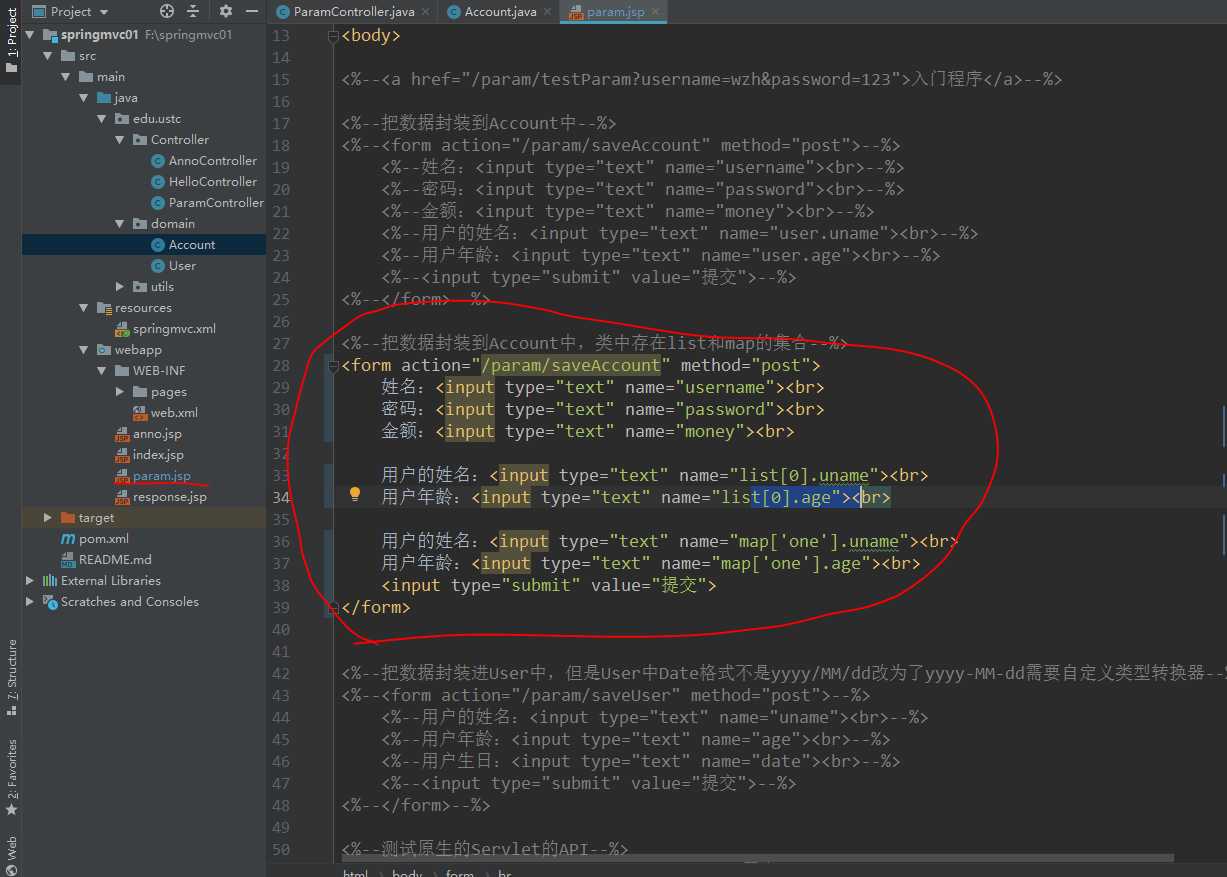
Task: Select the utils package row
Action: click(x=144, y=287)
